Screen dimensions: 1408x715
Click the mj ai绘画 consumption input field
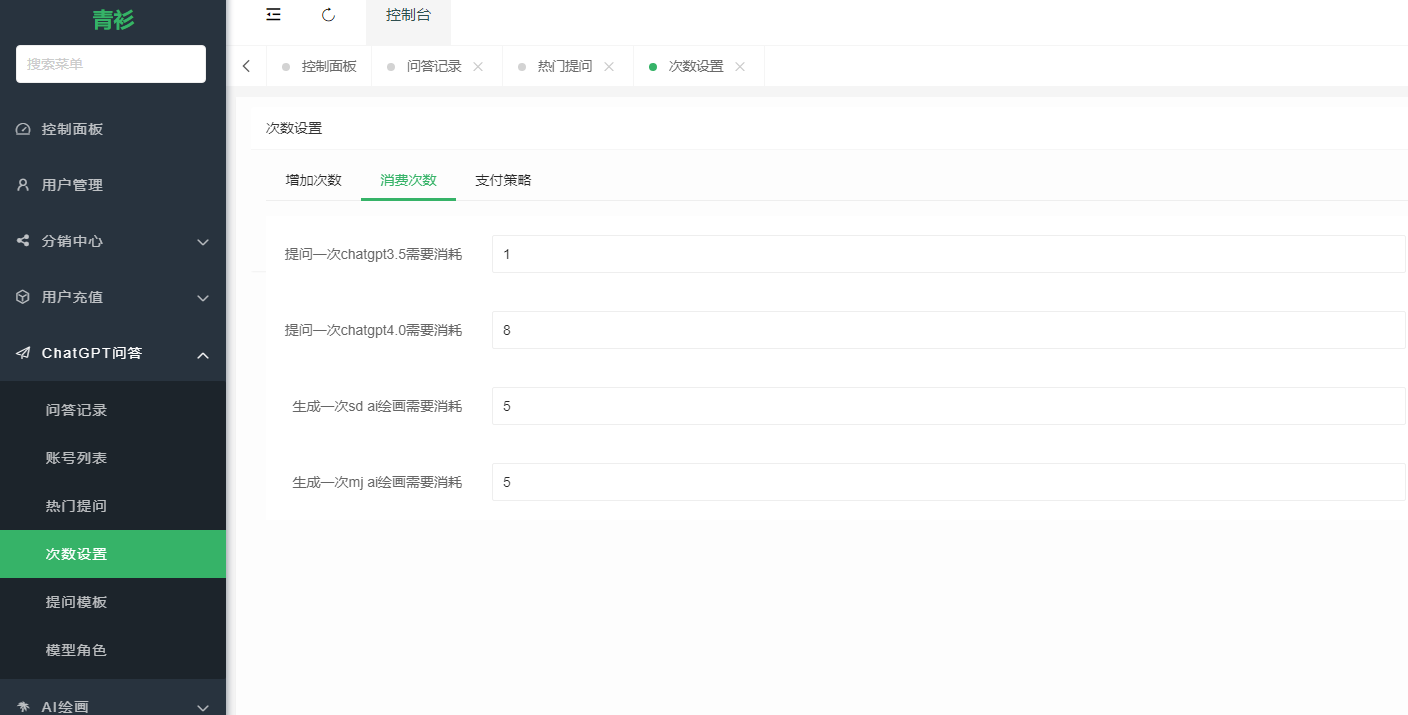click(948, 482)
